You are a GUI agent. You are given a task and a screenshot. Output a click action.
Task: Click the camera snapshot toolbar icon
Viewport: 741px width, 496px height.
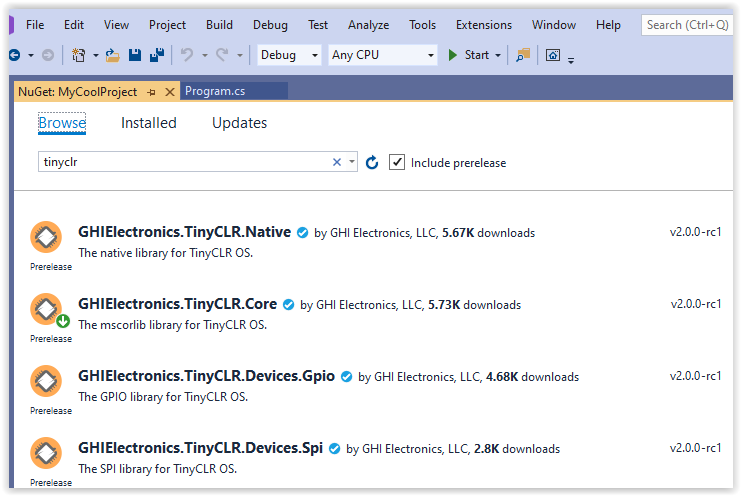click(x=553, y=55)
